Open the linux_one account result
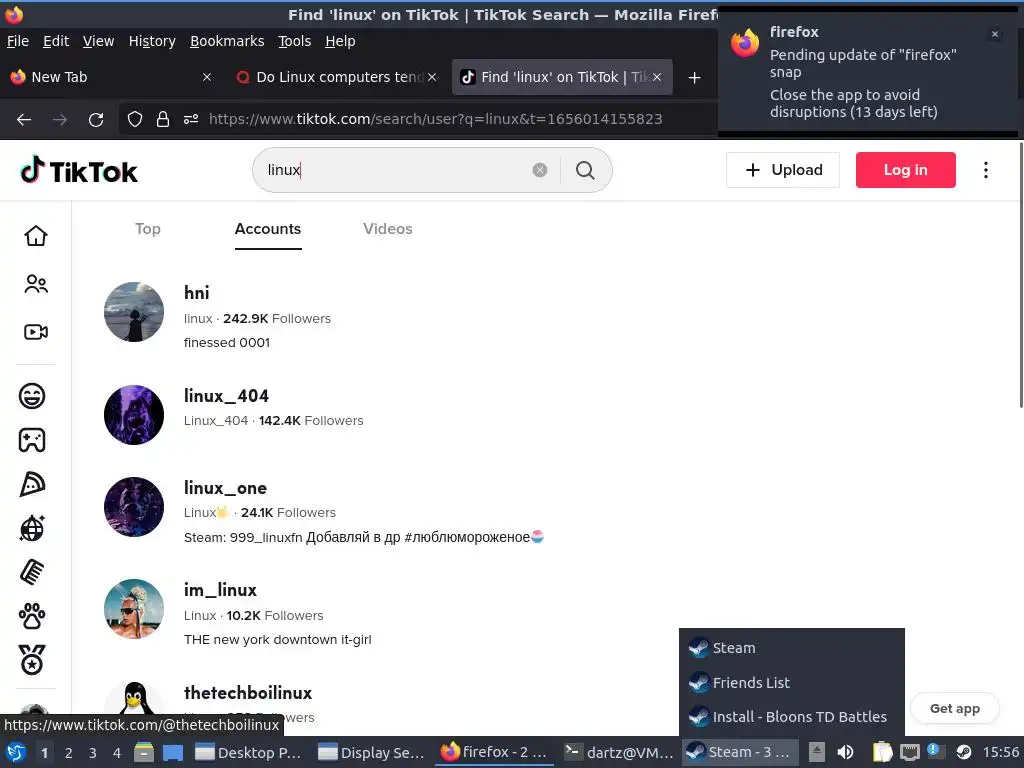Viewport: 1024px width, 768px height. tap(225, 488)
